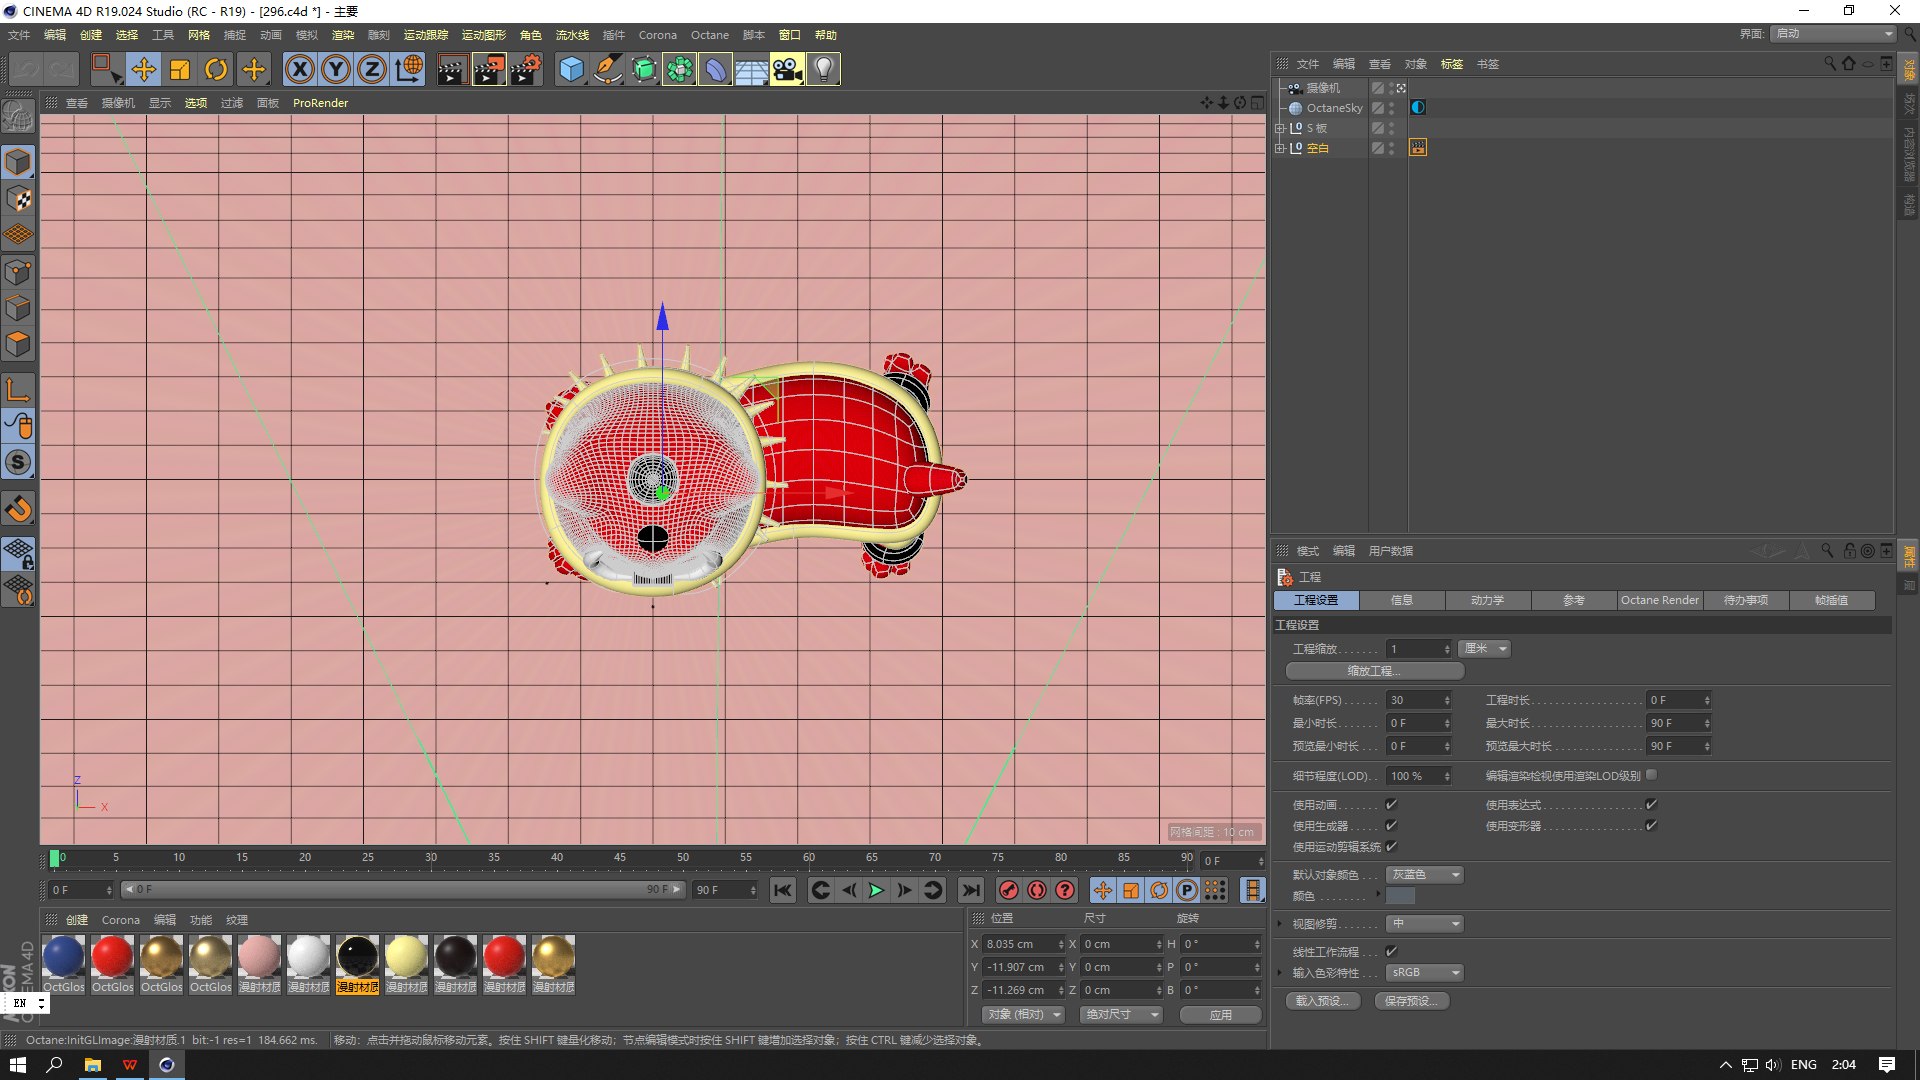The image size is (1920, 1080).
Task: Switch to Edges mode
Action: point(18,308)
